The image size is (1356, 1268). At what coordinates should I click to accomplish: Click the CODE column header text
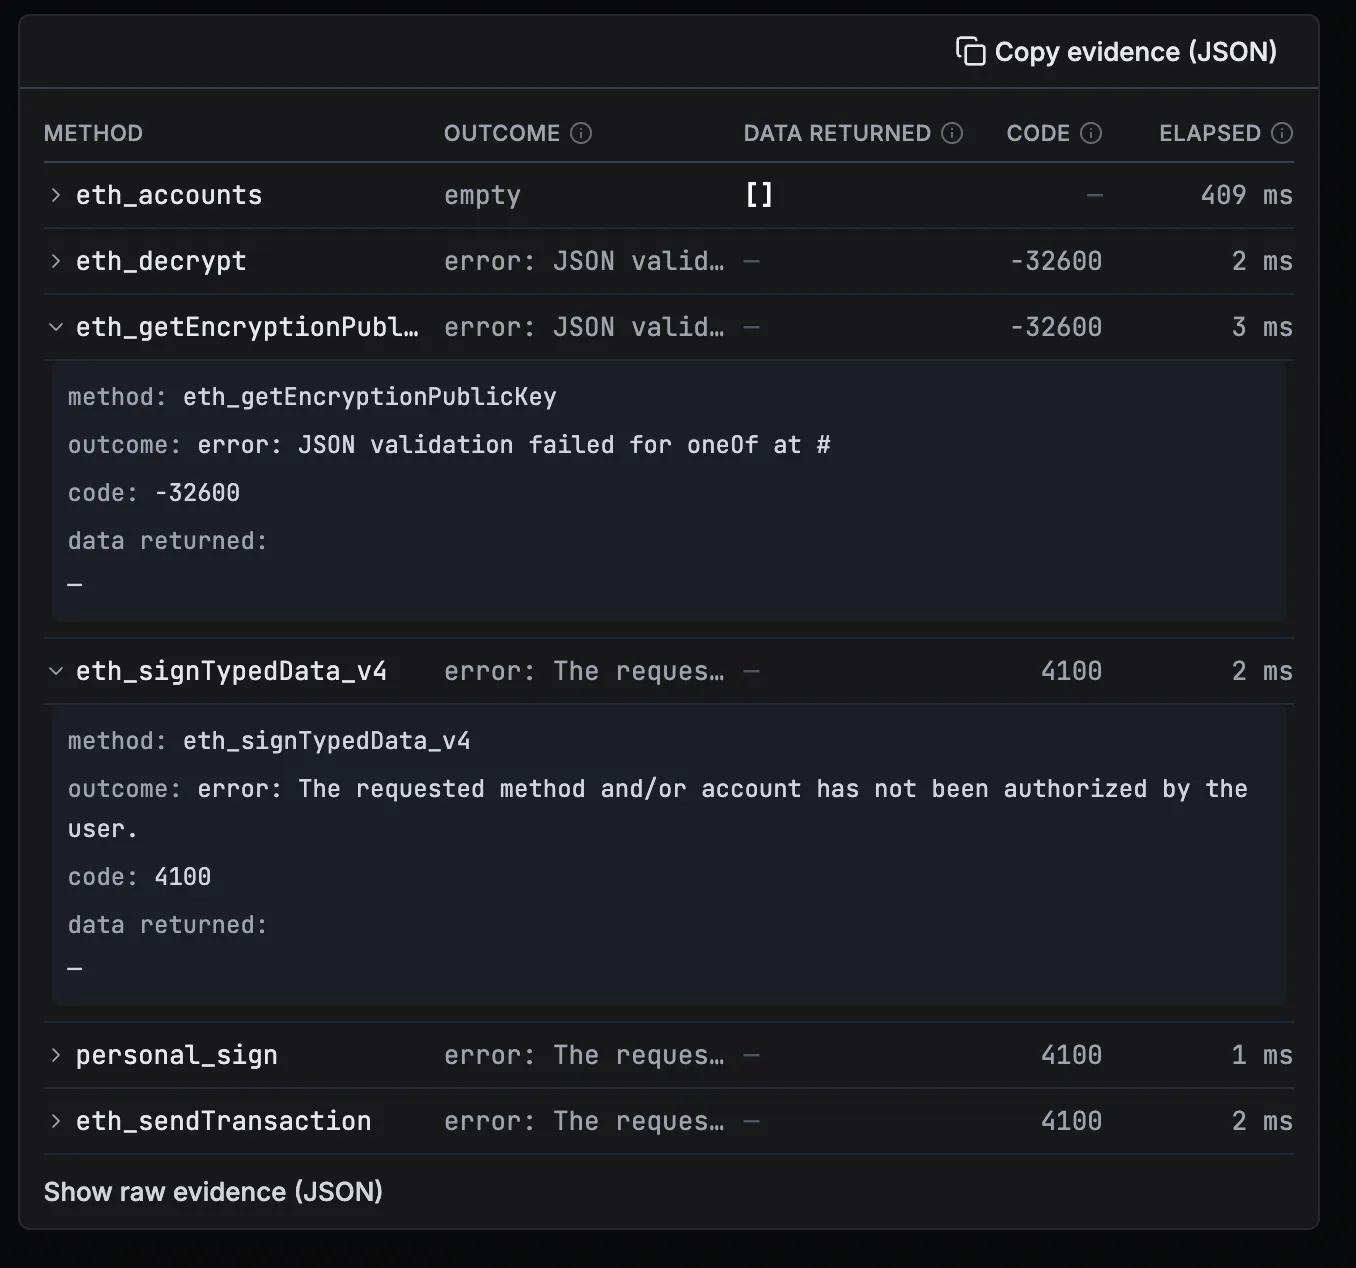point(1038,133)
